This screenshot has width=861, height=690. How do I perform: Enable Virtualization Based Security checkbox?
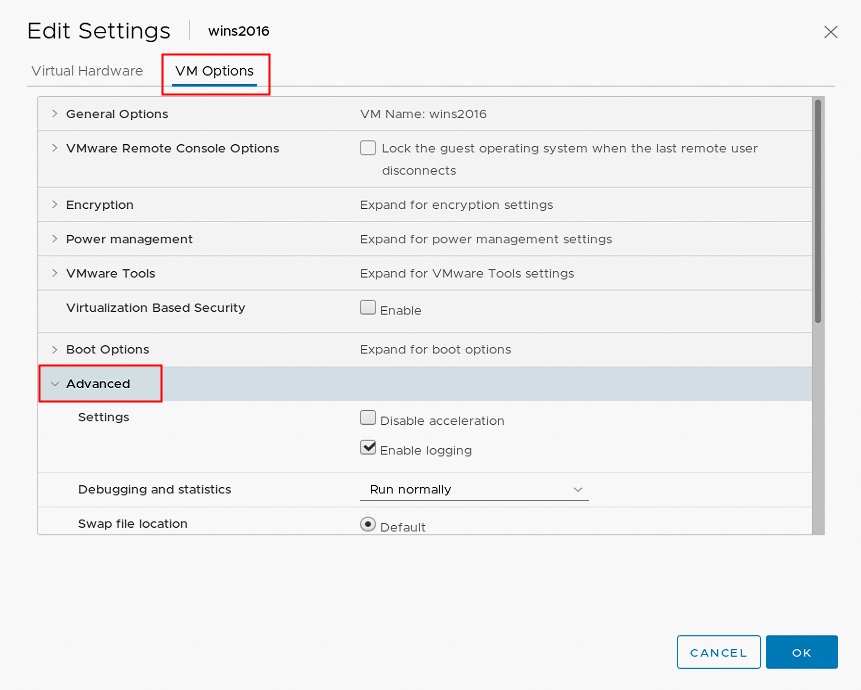[x=368, y=307]
